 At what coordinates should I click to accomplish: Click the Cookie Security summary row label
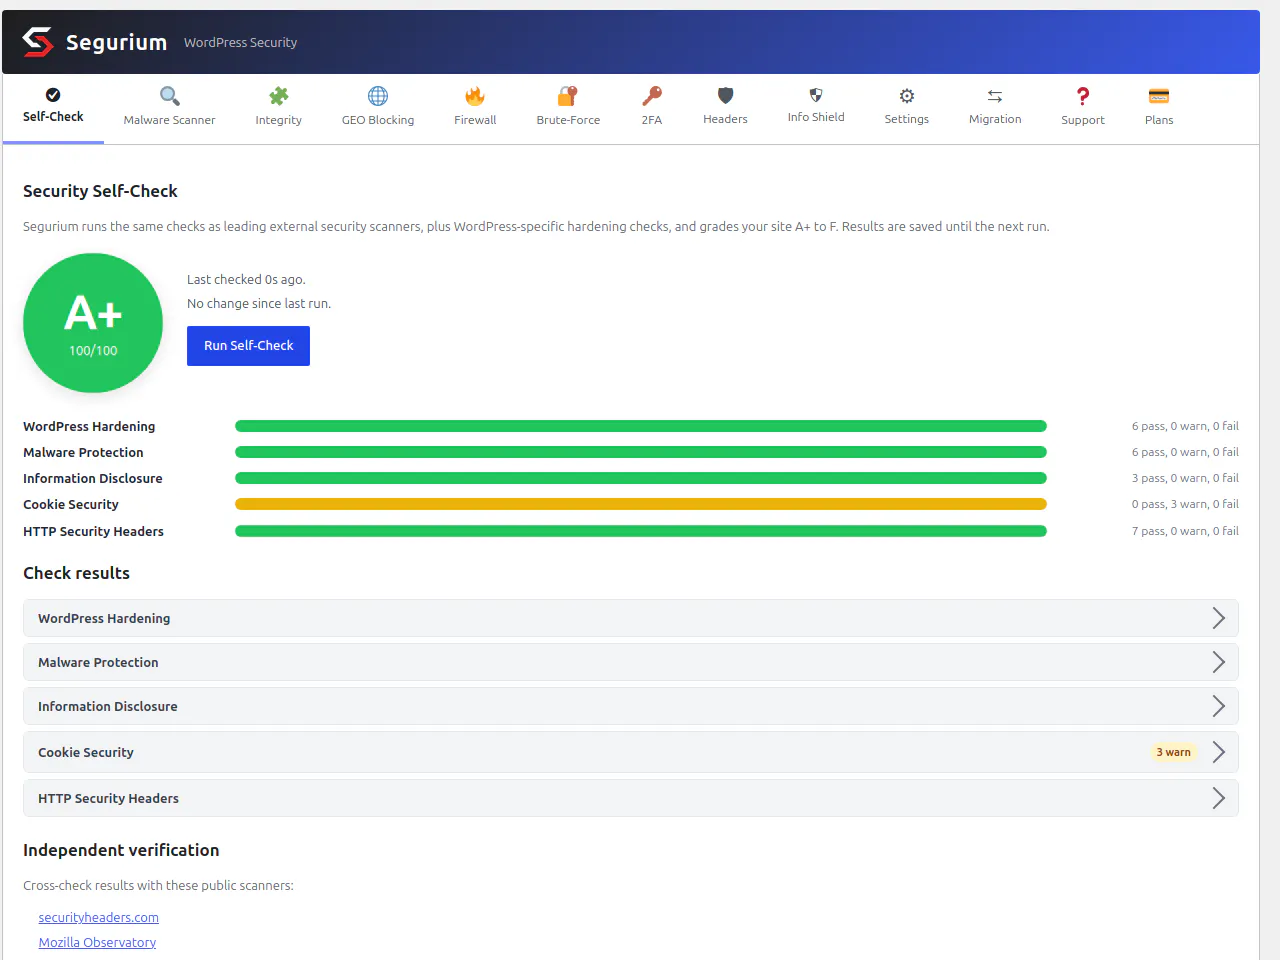pos(71,505)
